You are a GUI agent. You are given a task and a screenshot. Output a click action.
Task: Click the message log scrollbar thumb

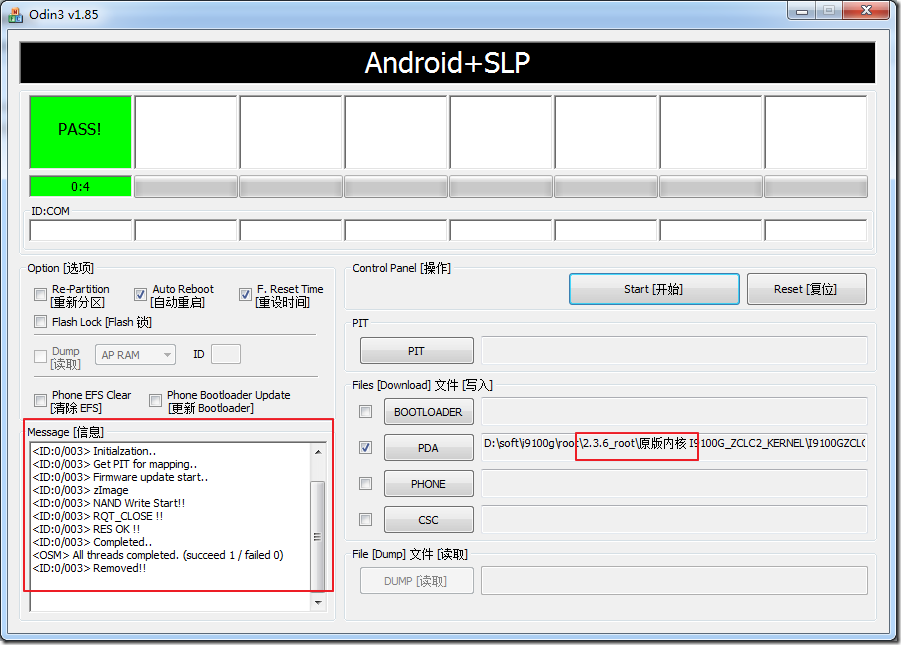click(x=318, y=537)
